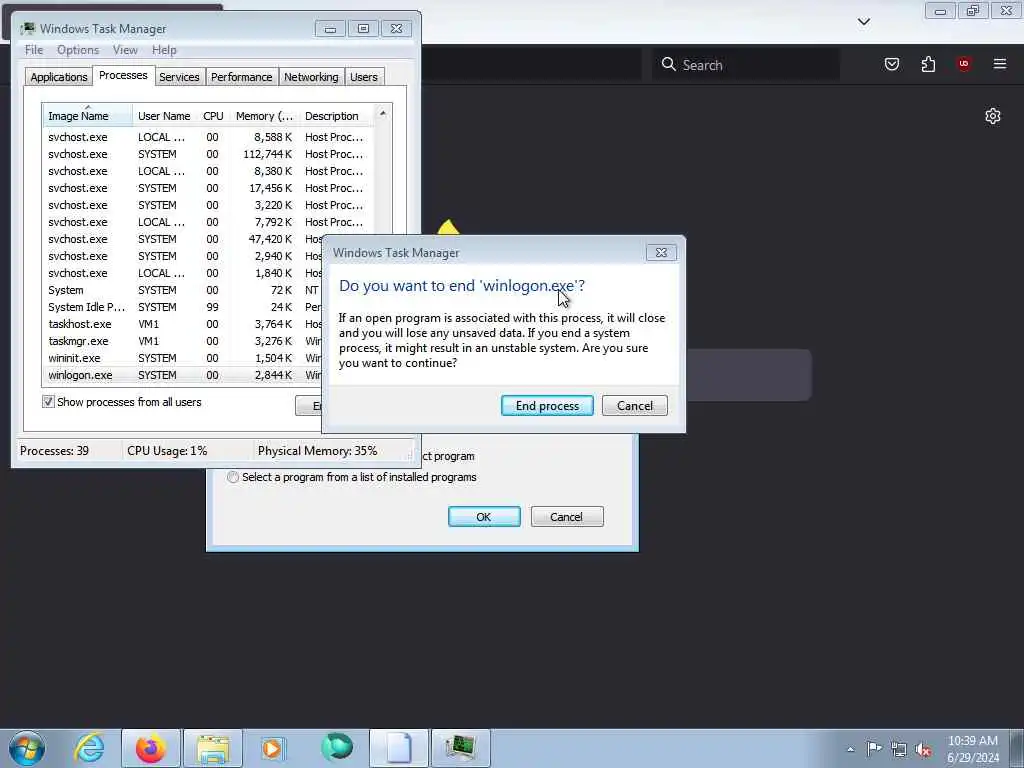Sort processes by Image Name column
This screenshot has height=768, width=1024.
(x=88, y=116)
